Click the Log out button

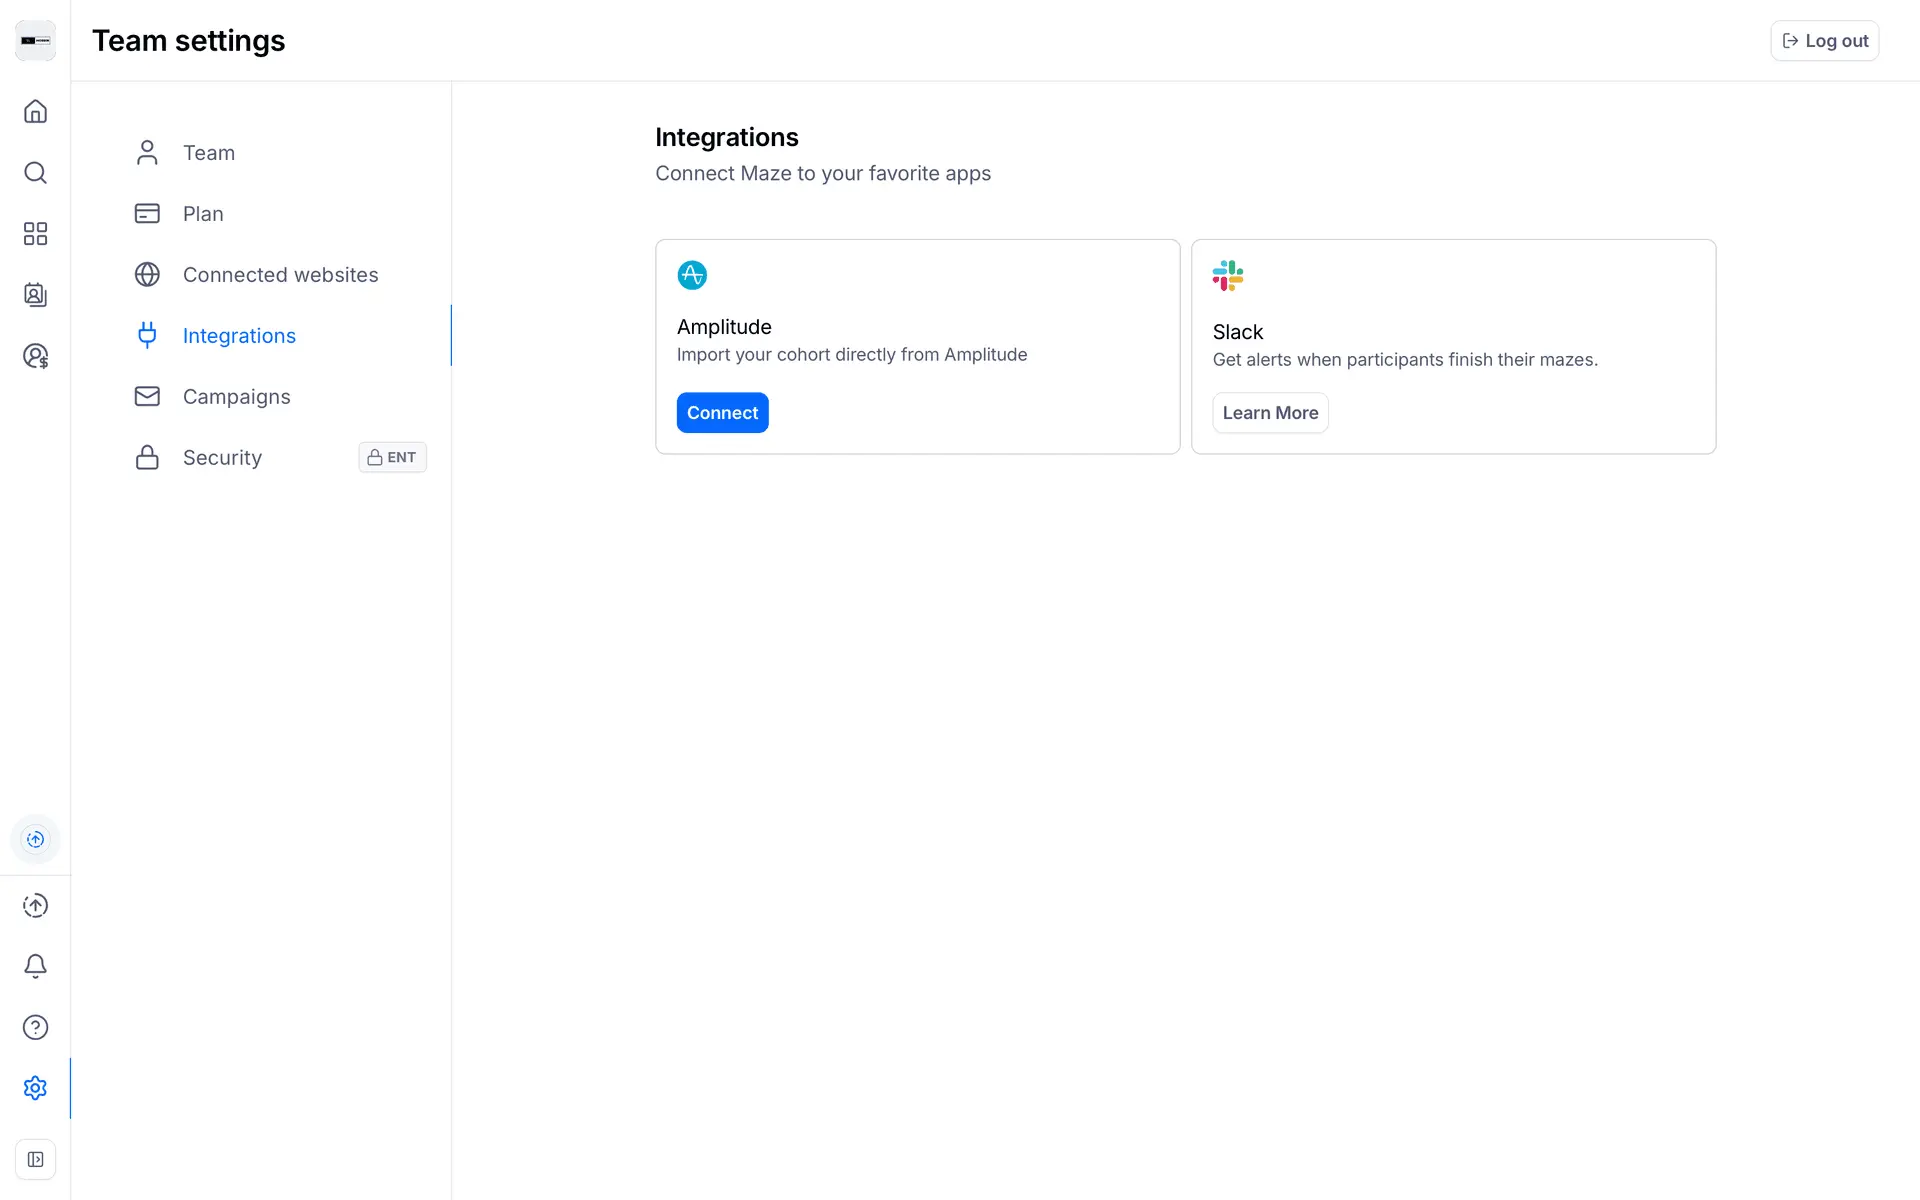pyautogui.click(x=1824, y=41)
